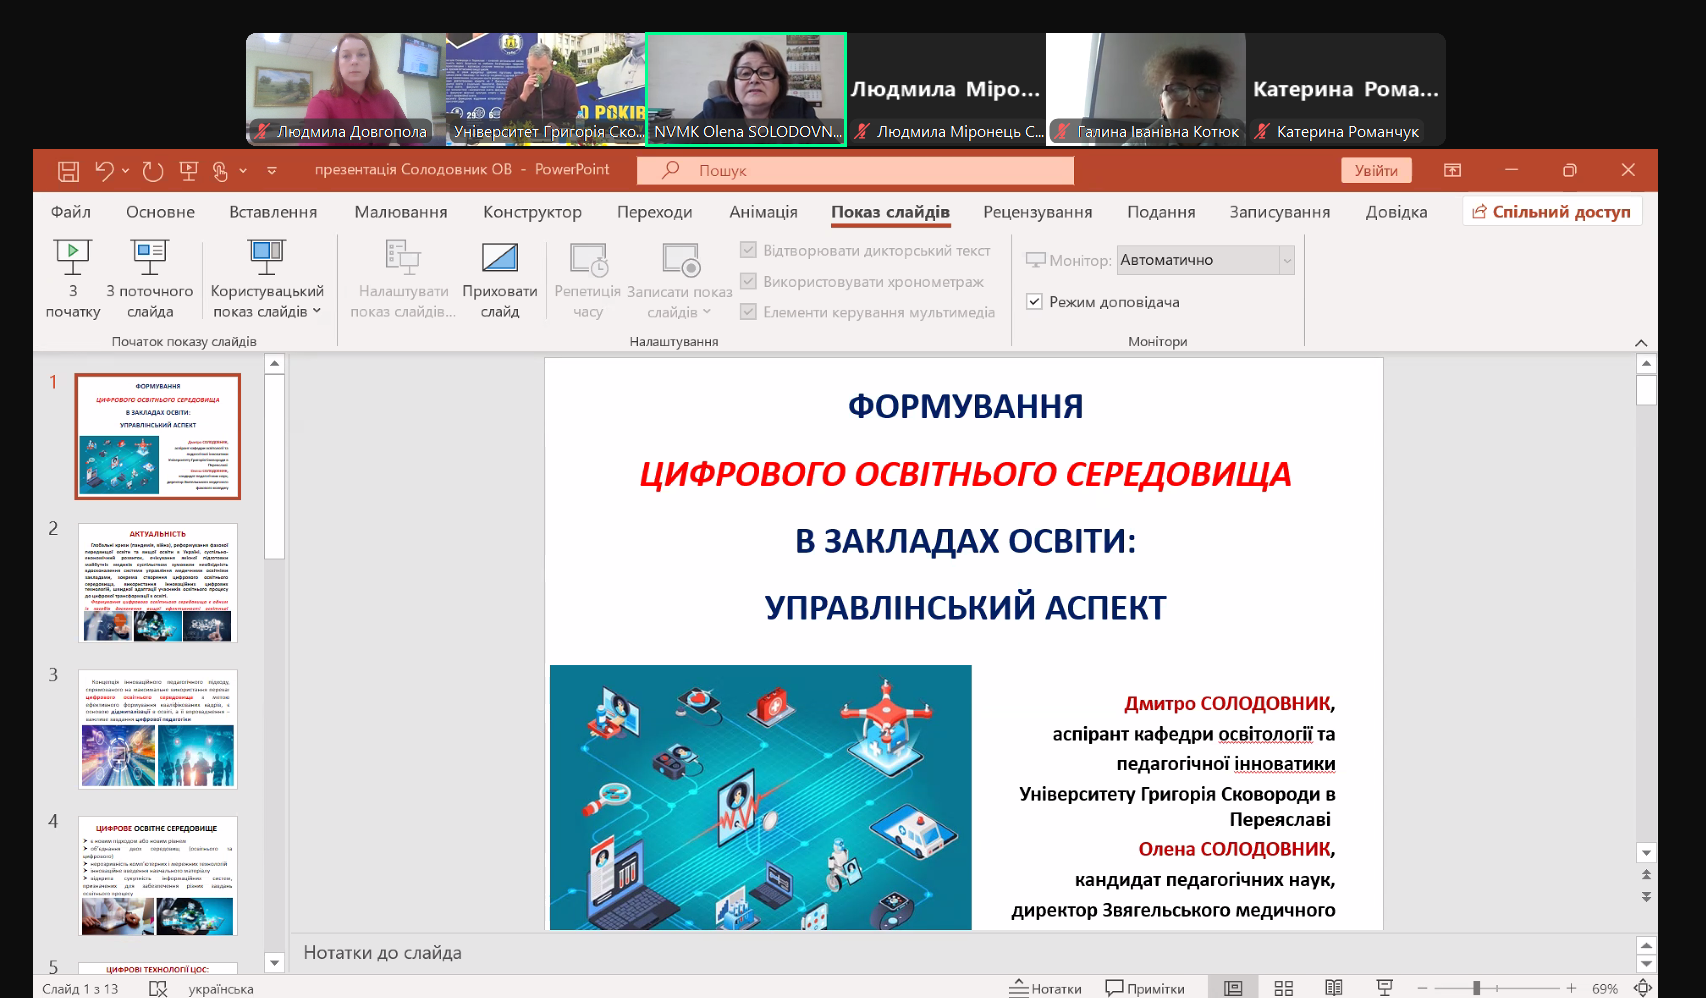Click the zoom slider handle
The height and width of the screenshot is (998, 1706).
[1476, 988]
